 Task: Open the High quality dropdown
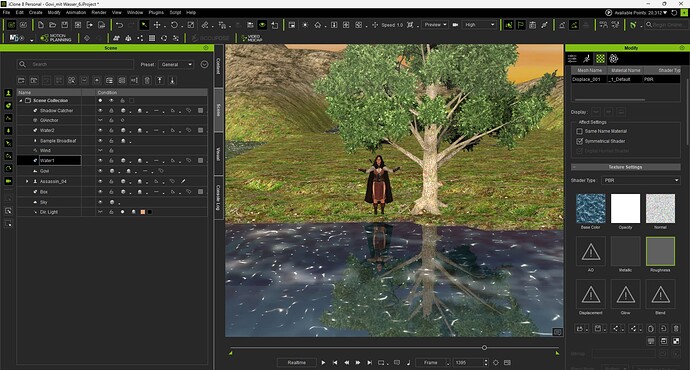point(480,25)
